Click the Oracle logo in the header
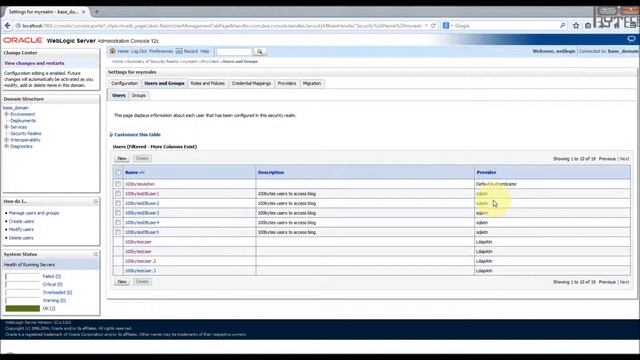Viewport: 640px width, 360px height. 23,40
